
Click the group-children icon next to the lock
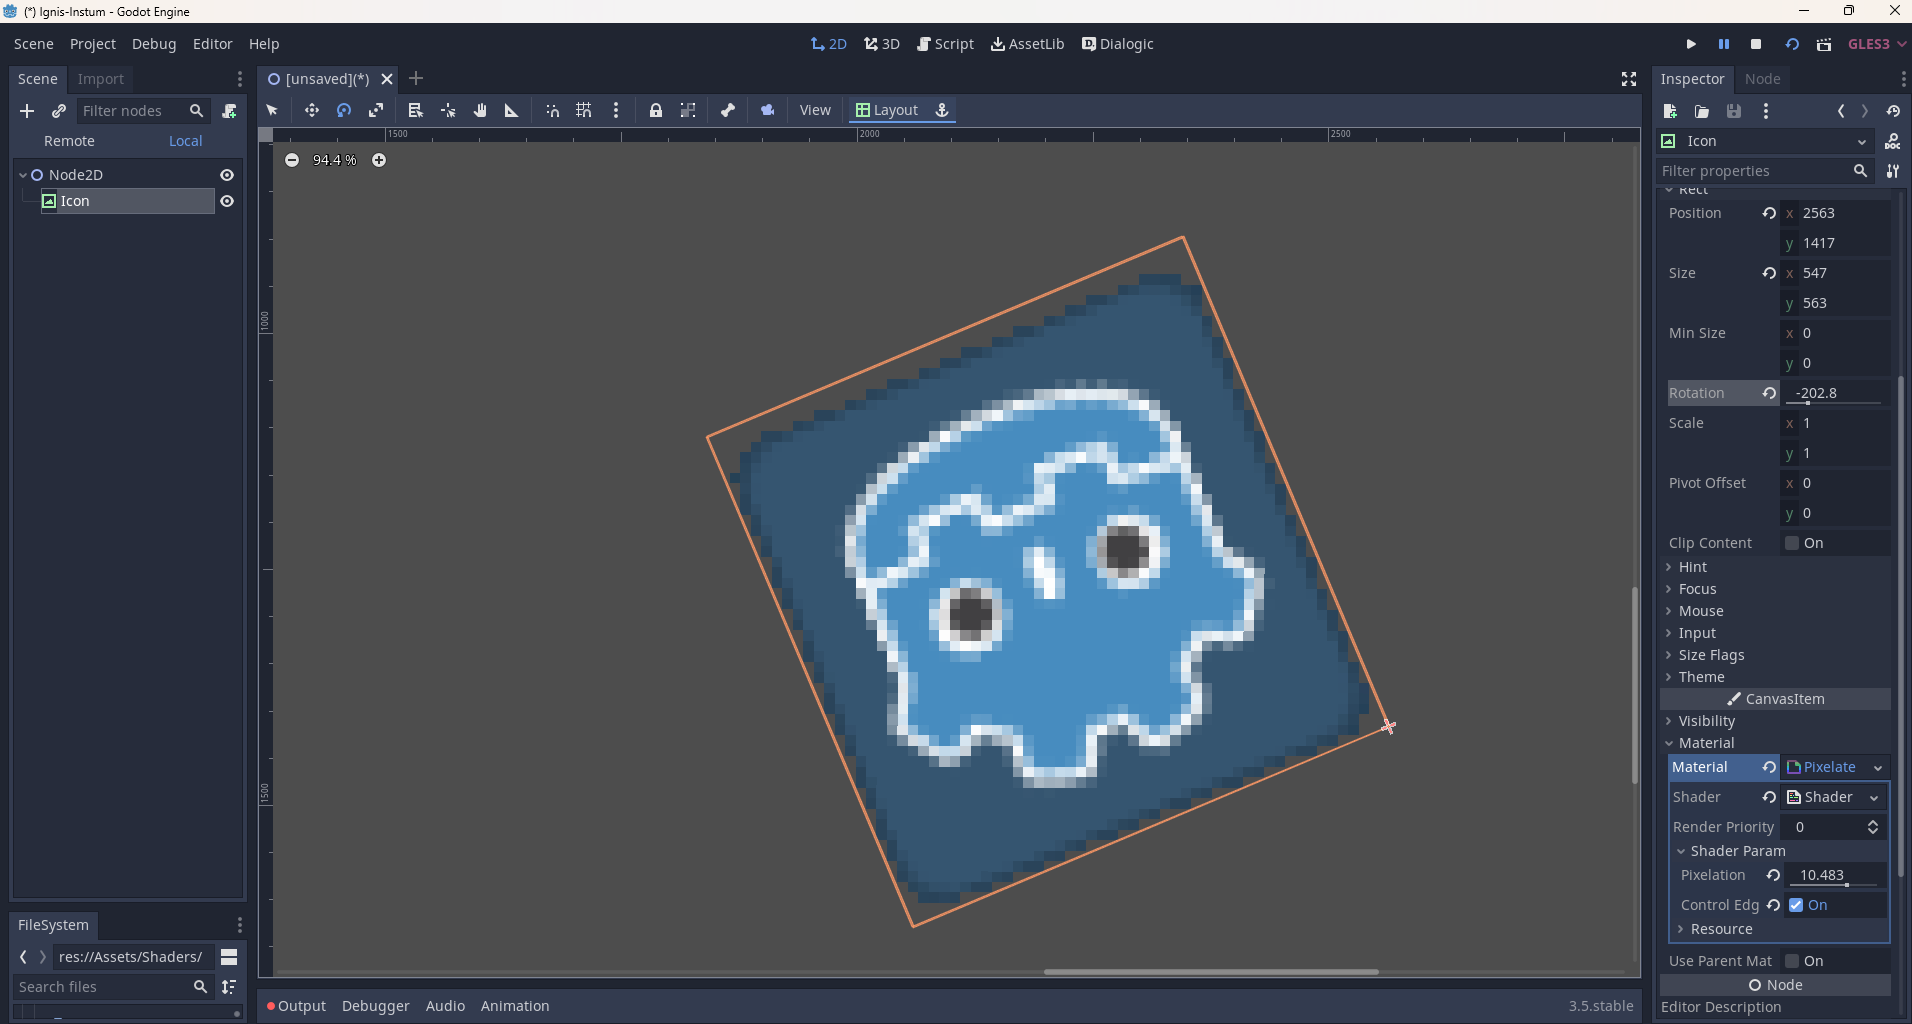[x=688, y=110]
